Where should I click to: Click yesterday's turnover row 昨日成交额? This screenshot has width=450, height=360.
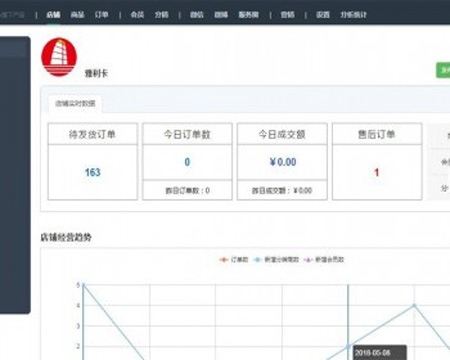[282, 190]
